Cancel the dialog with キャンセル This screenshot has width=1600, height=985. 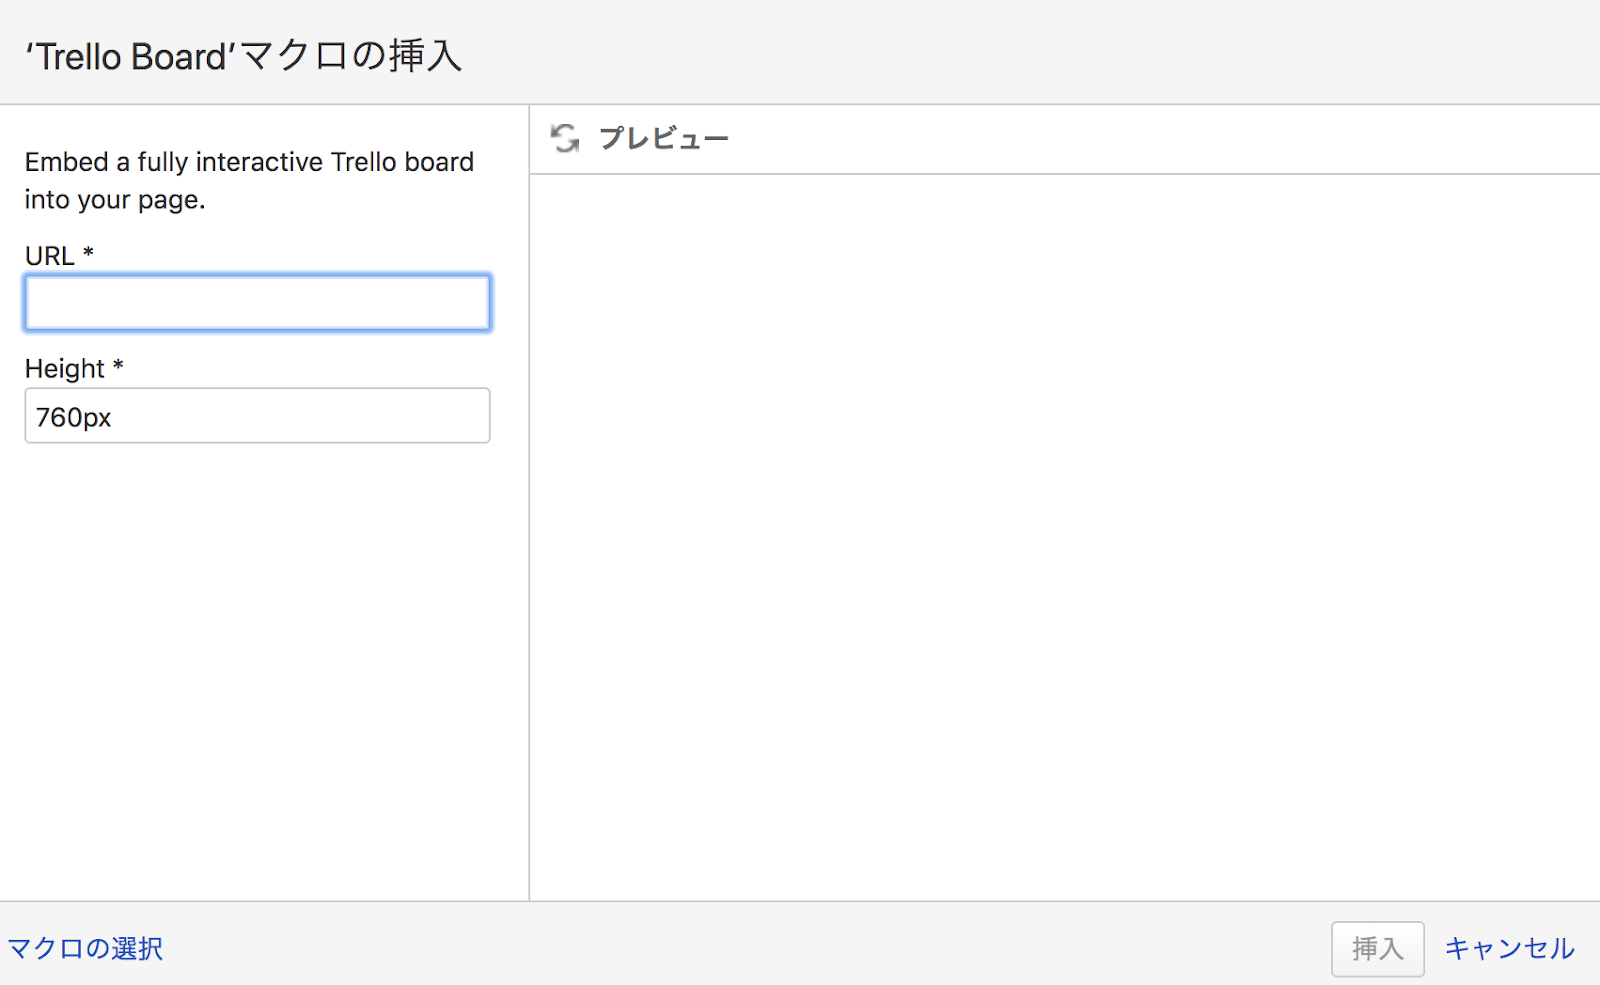1509,948
